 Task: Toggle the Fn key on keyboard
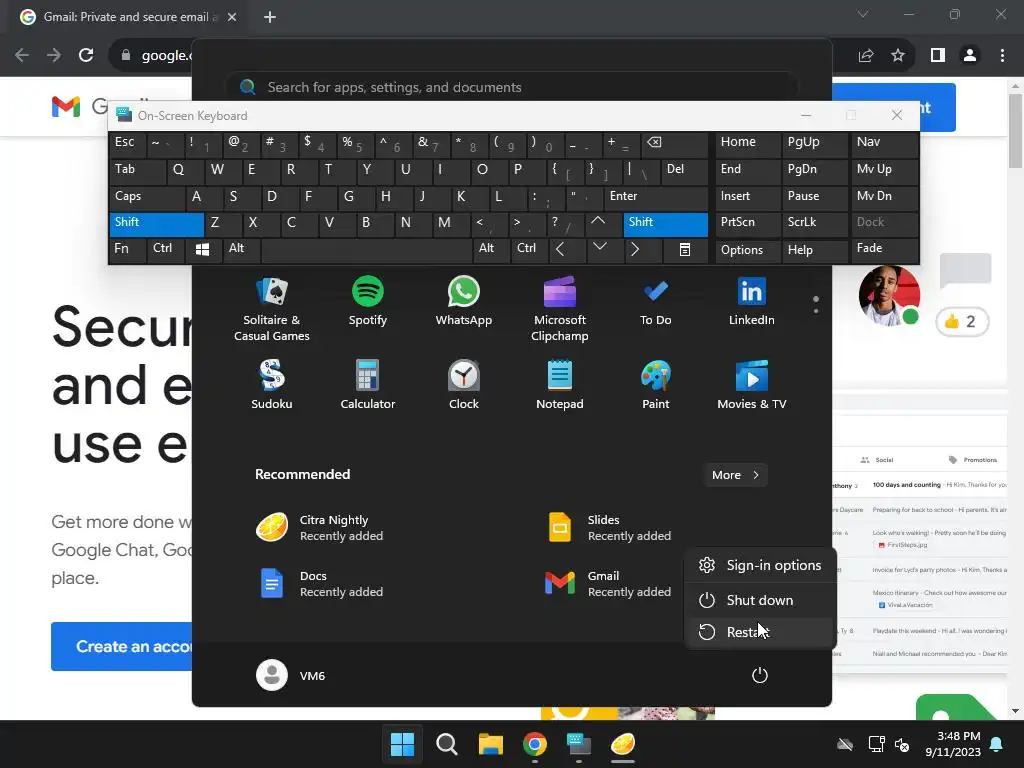(x=127, y=249)
